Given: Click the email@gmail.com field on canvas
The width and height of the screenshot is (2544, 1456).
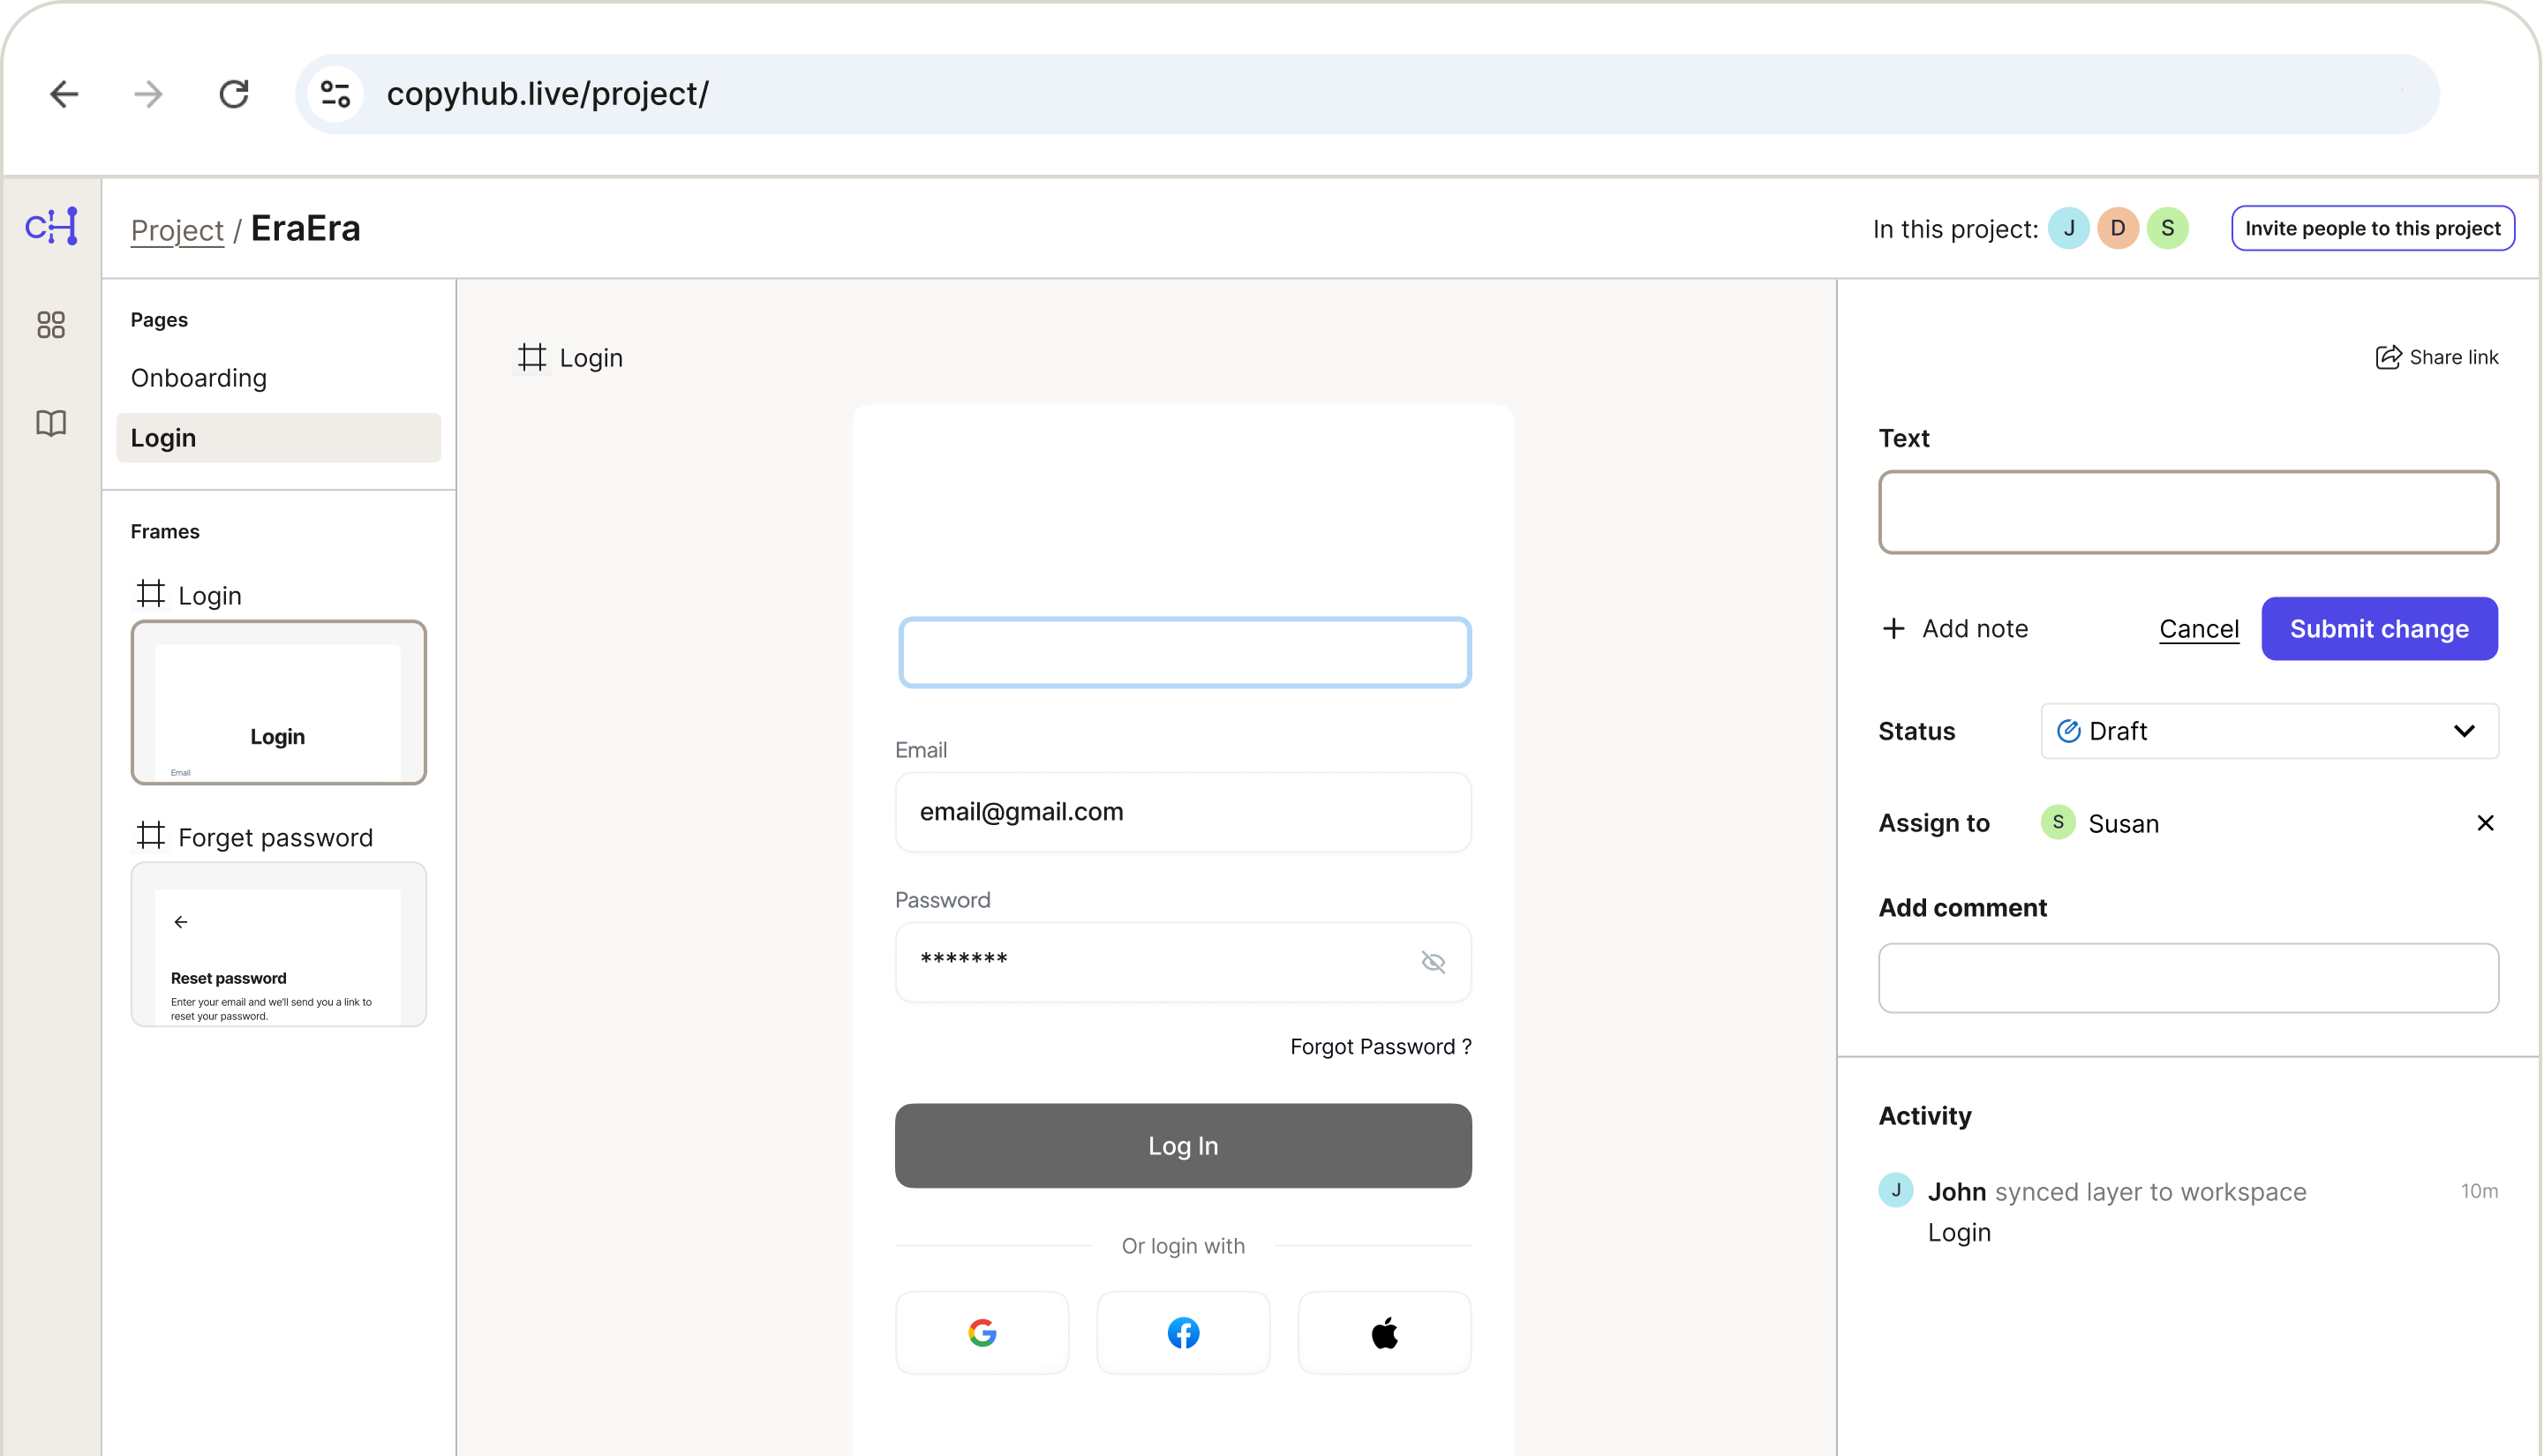Looking at the screenshot, I should click(x=1183, y=812).
